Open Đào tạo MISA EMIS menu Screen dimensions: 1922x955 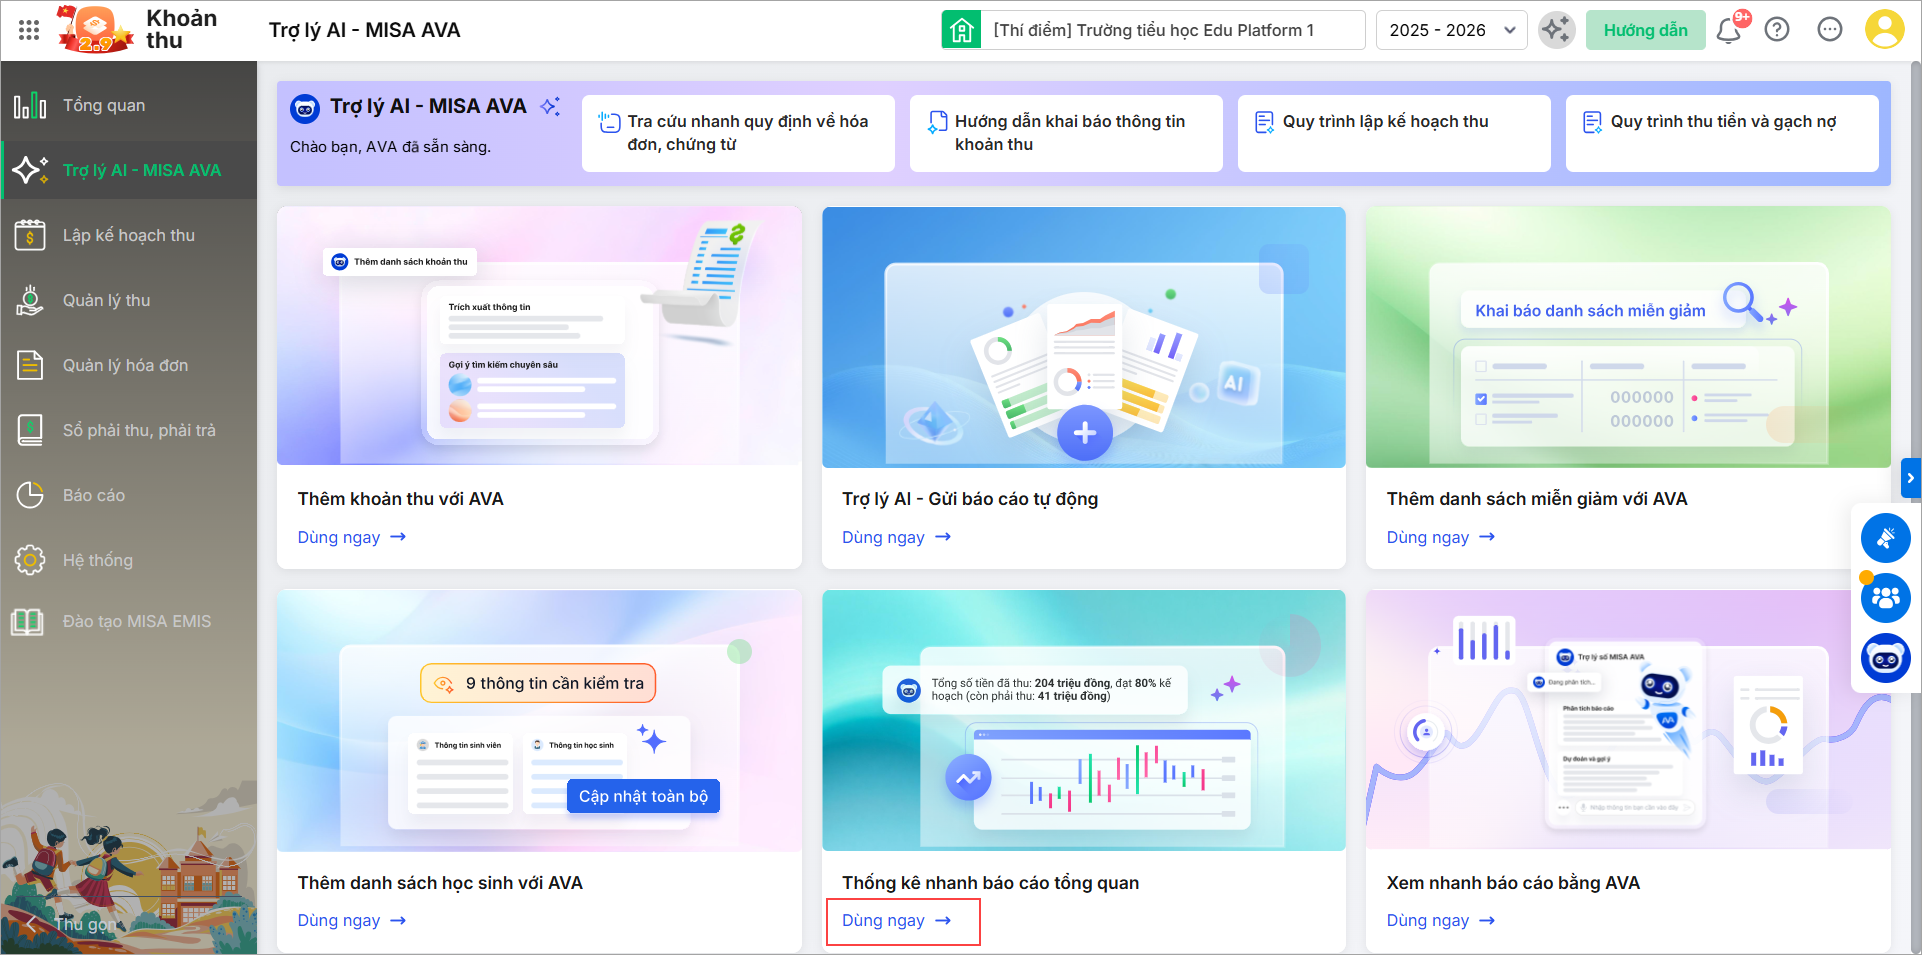[x=129, y=621]
